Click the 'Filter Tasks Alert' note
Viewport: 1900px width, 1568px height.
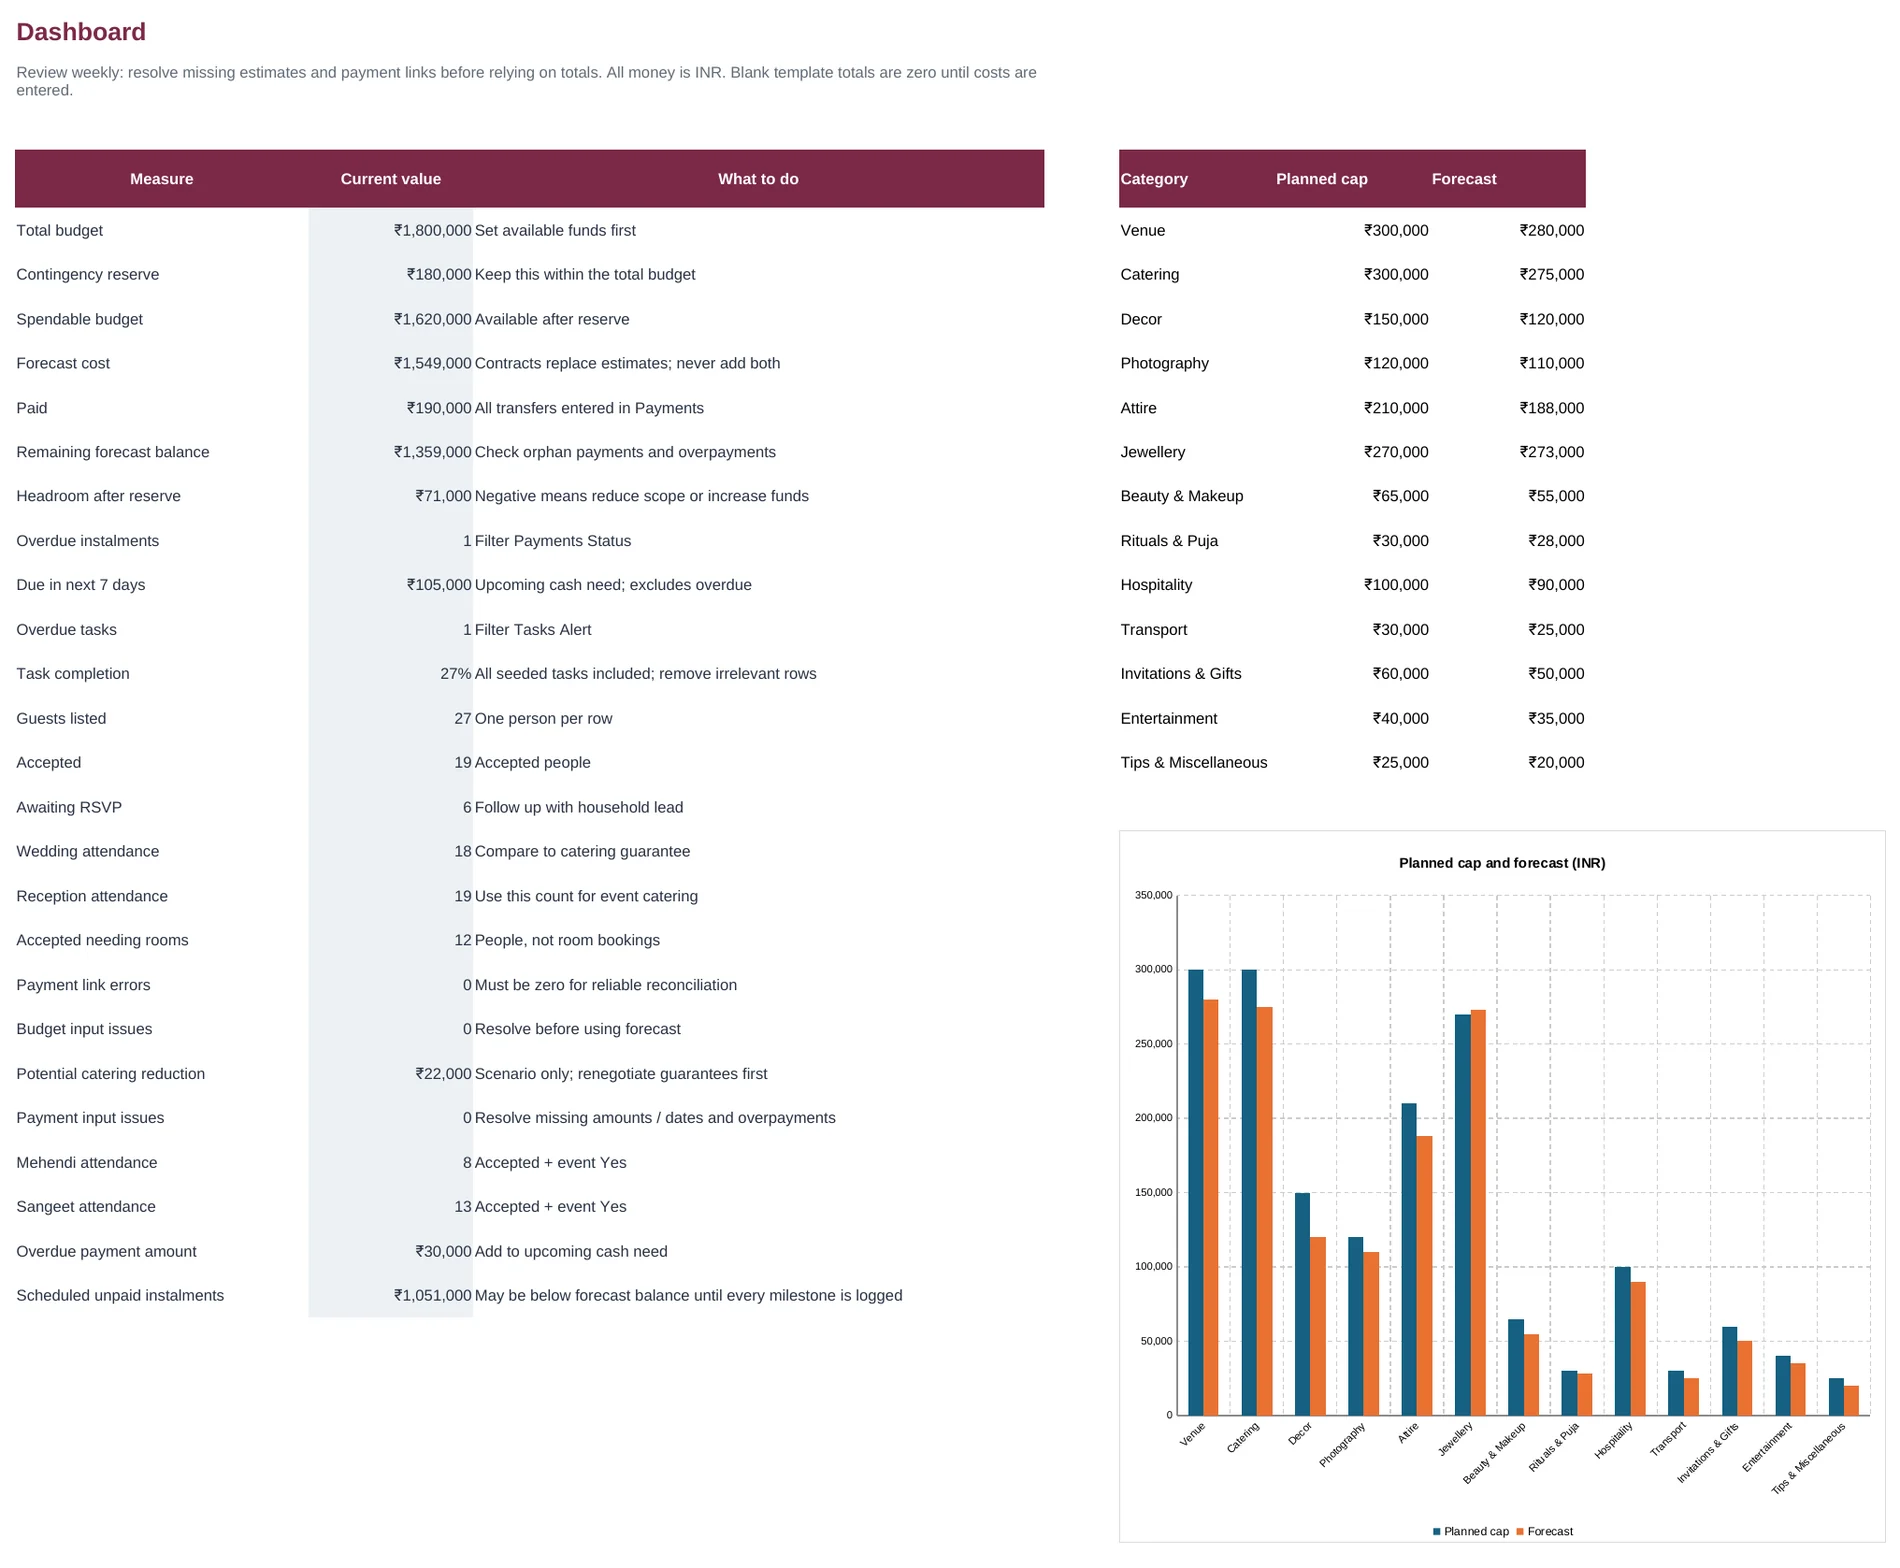pyautogui.click(x=533, y=630)
